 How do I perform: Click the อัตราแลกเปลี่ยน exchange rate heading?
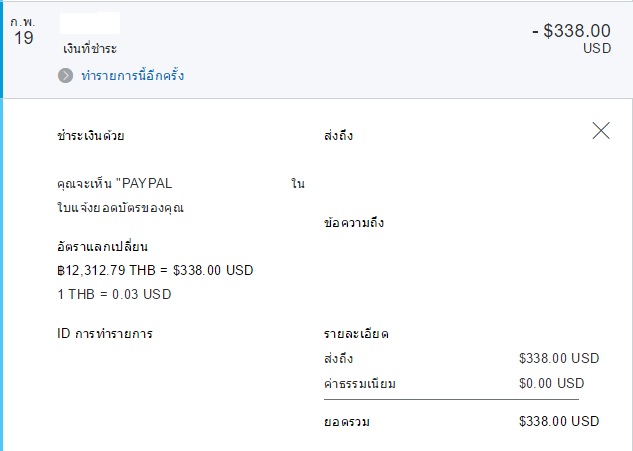(104, 246)
